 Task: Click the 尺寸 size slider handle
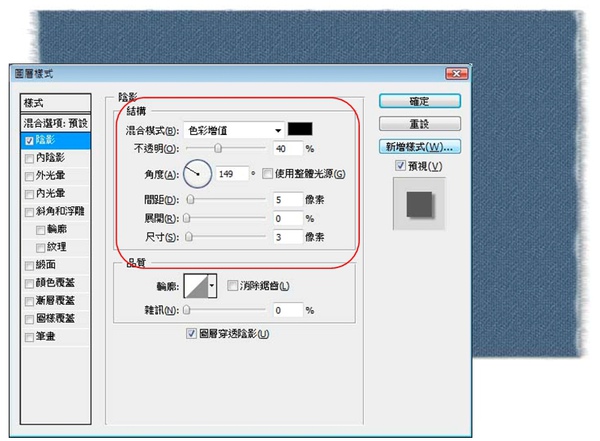click(x=189, y=237)
